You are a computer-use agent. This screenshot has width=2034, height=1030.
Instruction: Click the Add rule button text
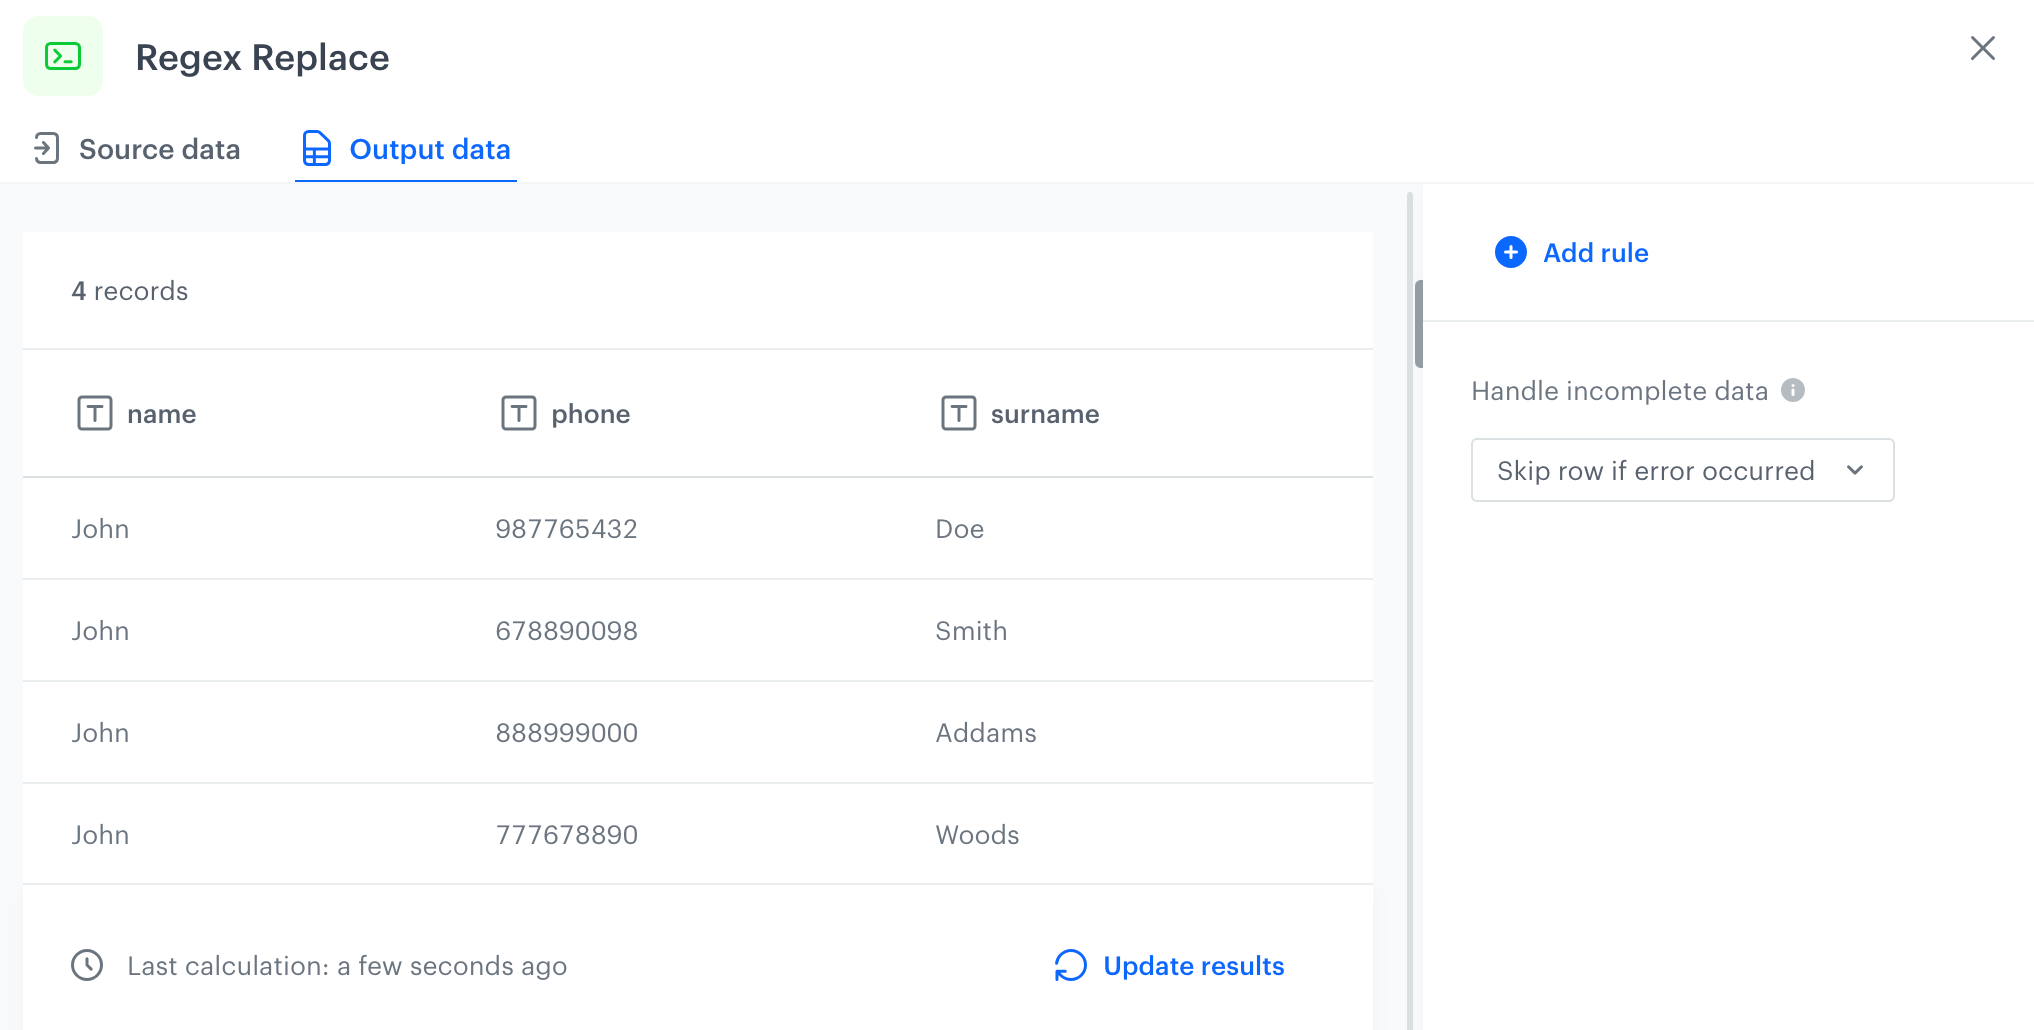1595,253
